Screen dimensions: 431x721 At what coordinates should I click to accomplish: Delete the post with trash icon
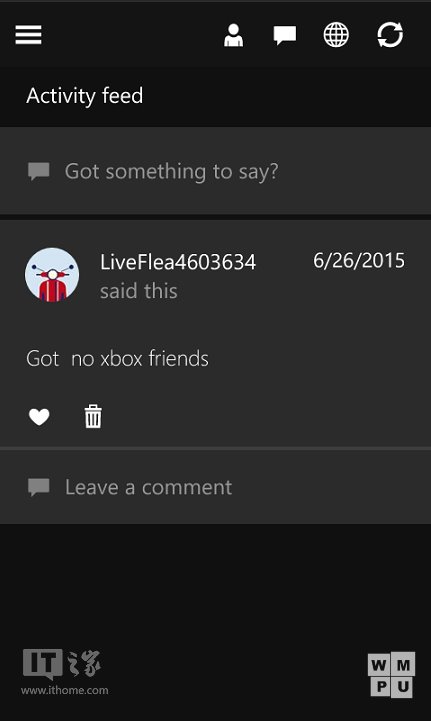93,417
